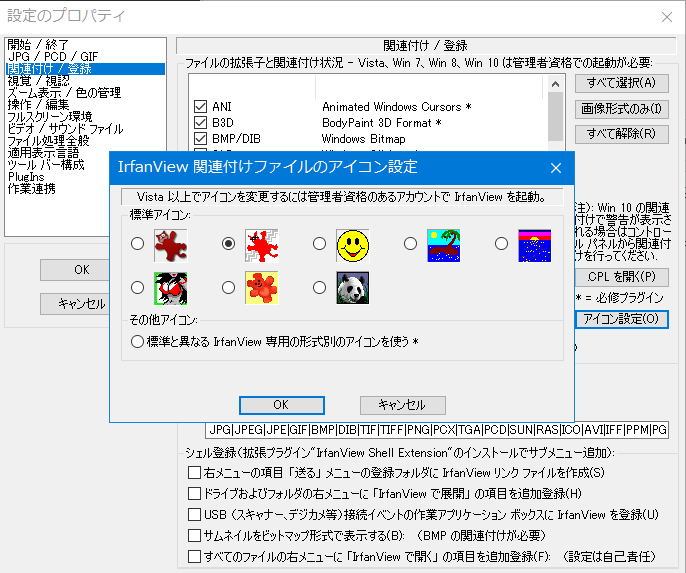Choose IrfanView 専用の形式別のアイコン option

(x=137, y=341)
